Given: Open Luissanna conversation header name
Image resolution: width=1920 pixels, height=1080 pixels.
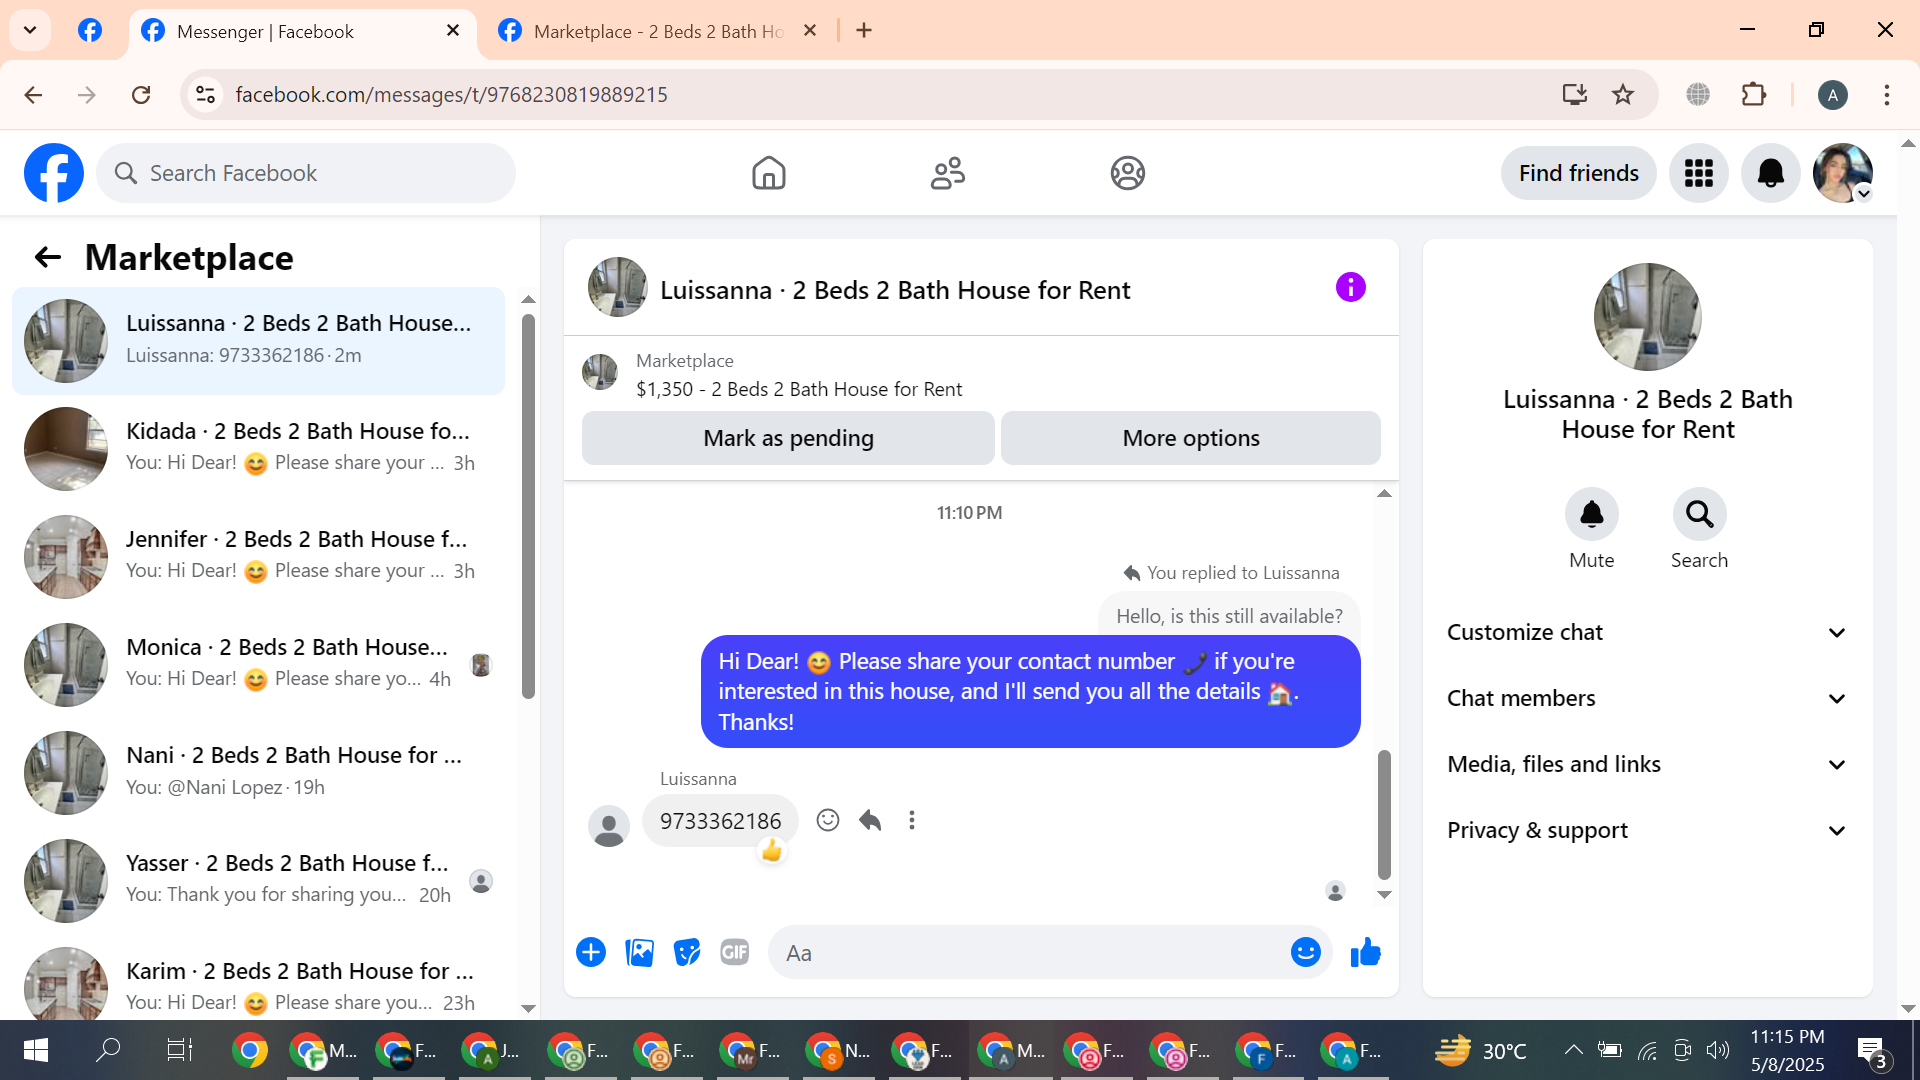Looking at the screenshot, I should [x=895, y=290].
